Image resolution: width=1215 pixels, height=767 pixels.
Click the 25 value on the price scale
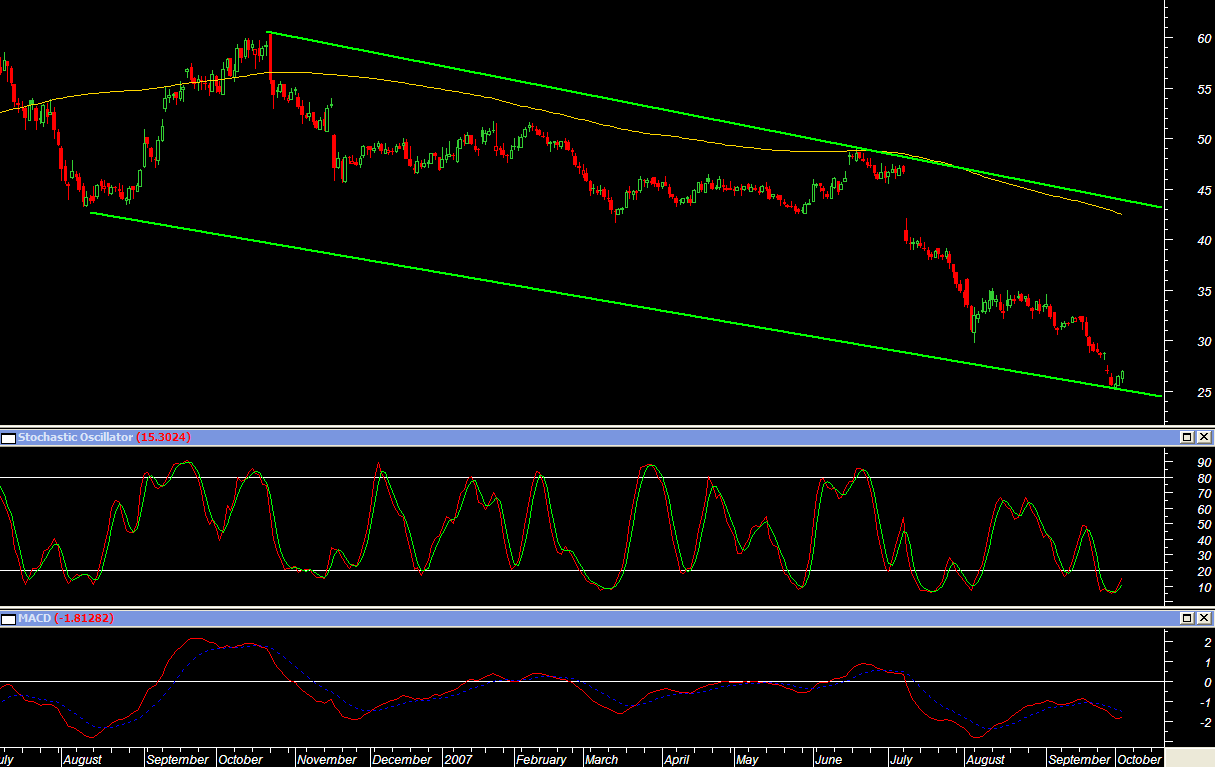(x=1204, y=392)
